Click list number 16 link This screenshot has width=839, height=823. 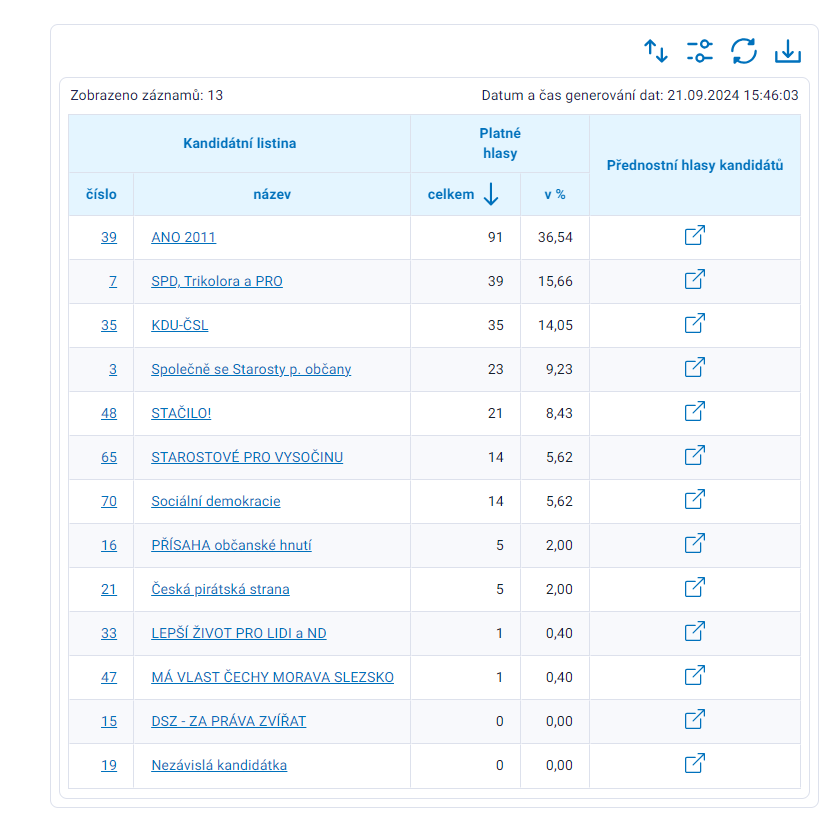tap(109, 545)
